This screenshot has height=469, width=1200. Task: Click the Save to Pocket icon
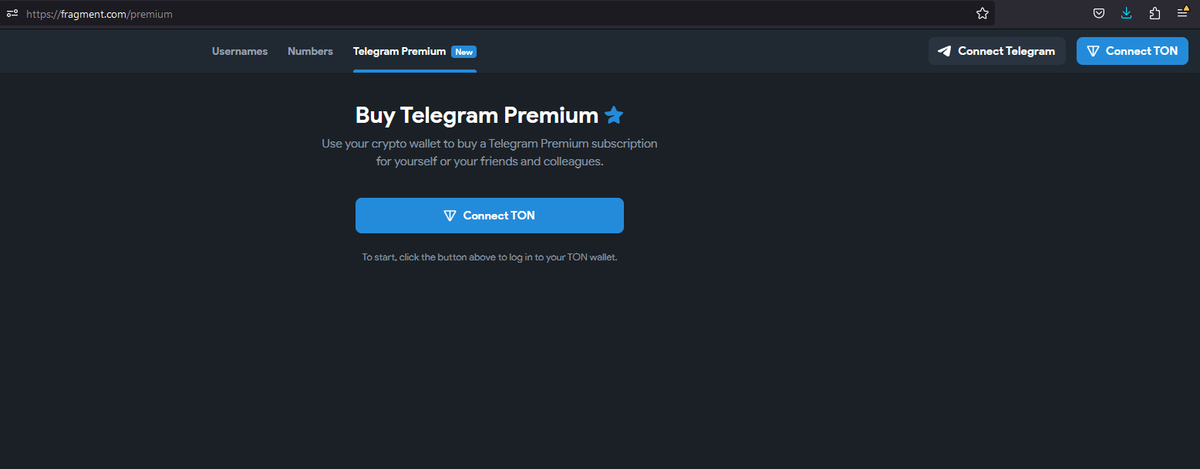[1098, 14]
